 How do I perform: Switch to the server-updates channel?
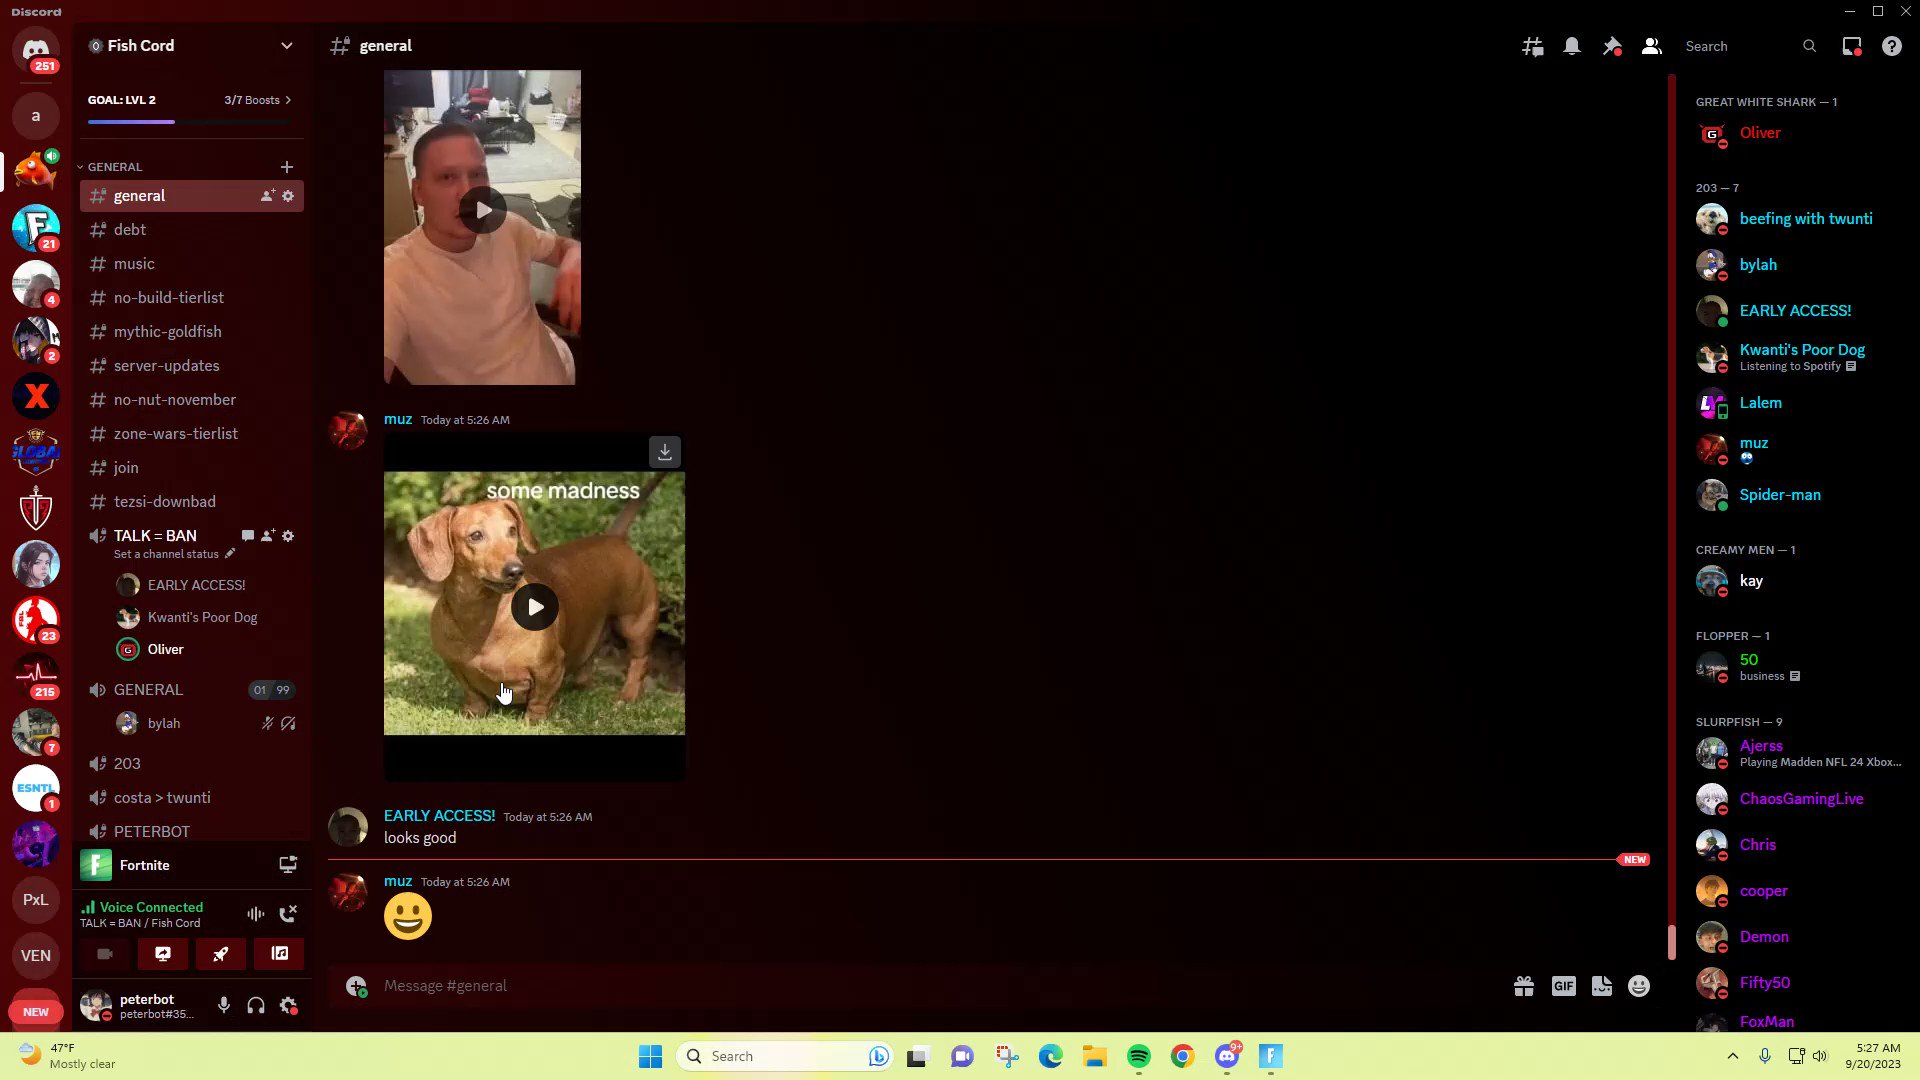(166, 366)
